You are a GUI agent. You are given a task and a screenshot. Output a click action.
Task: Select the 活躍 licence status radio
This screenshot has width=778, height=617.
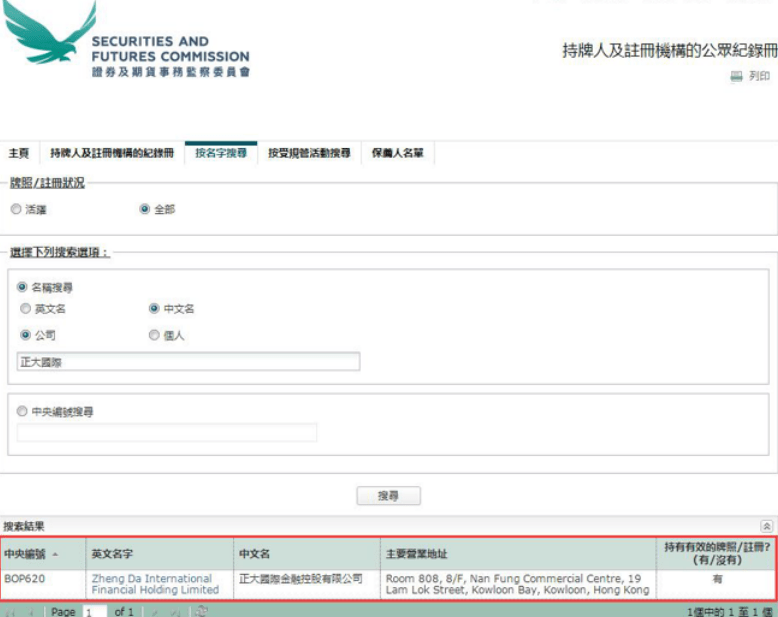click(16, 209)
